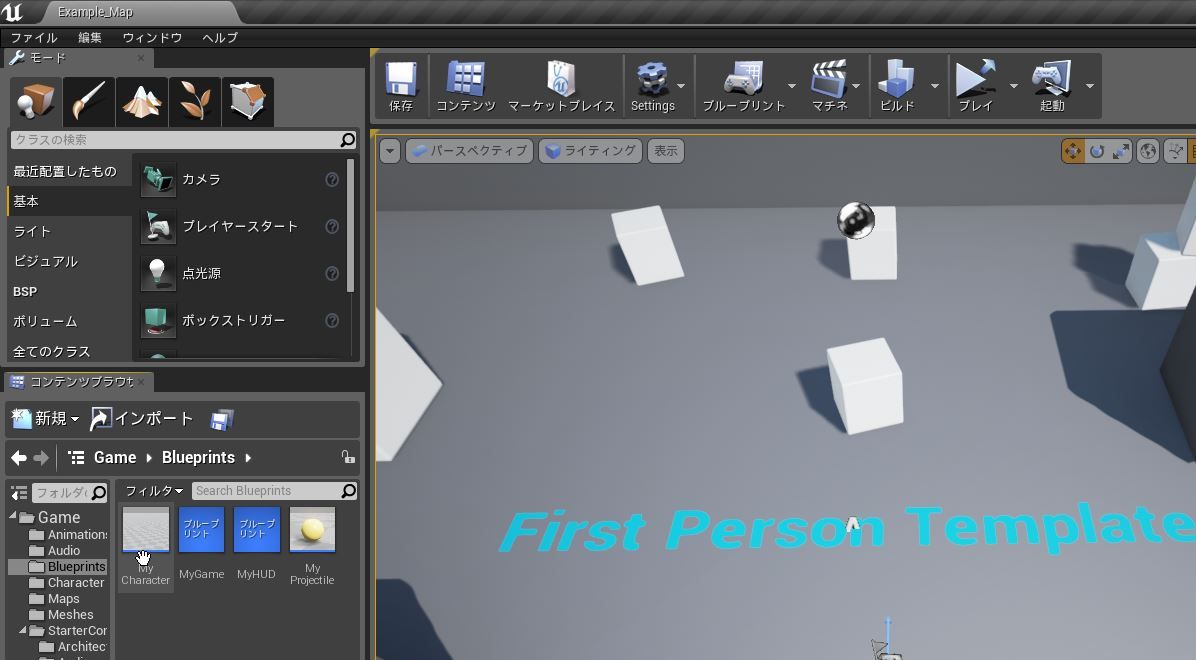1196x660 pixels.
Task: Select the Paint mode brush icon
Action: (89, 101)
